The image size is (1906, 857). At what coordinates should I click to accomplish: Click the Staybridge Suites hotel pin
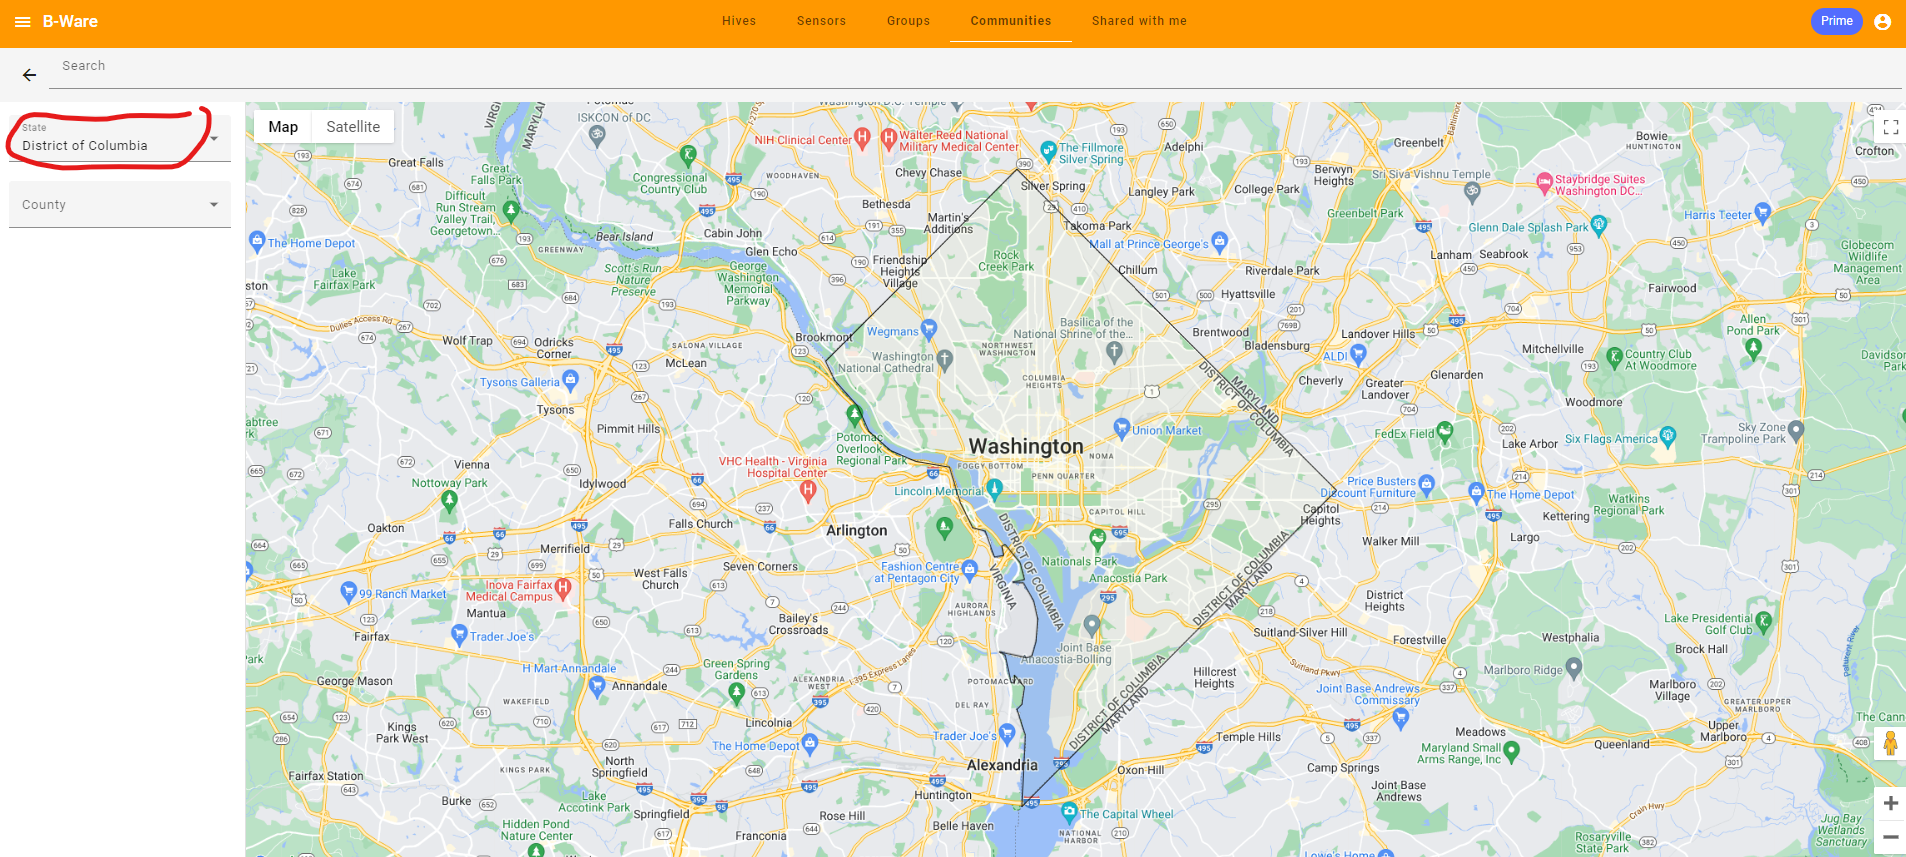[x=1544, y=182]
